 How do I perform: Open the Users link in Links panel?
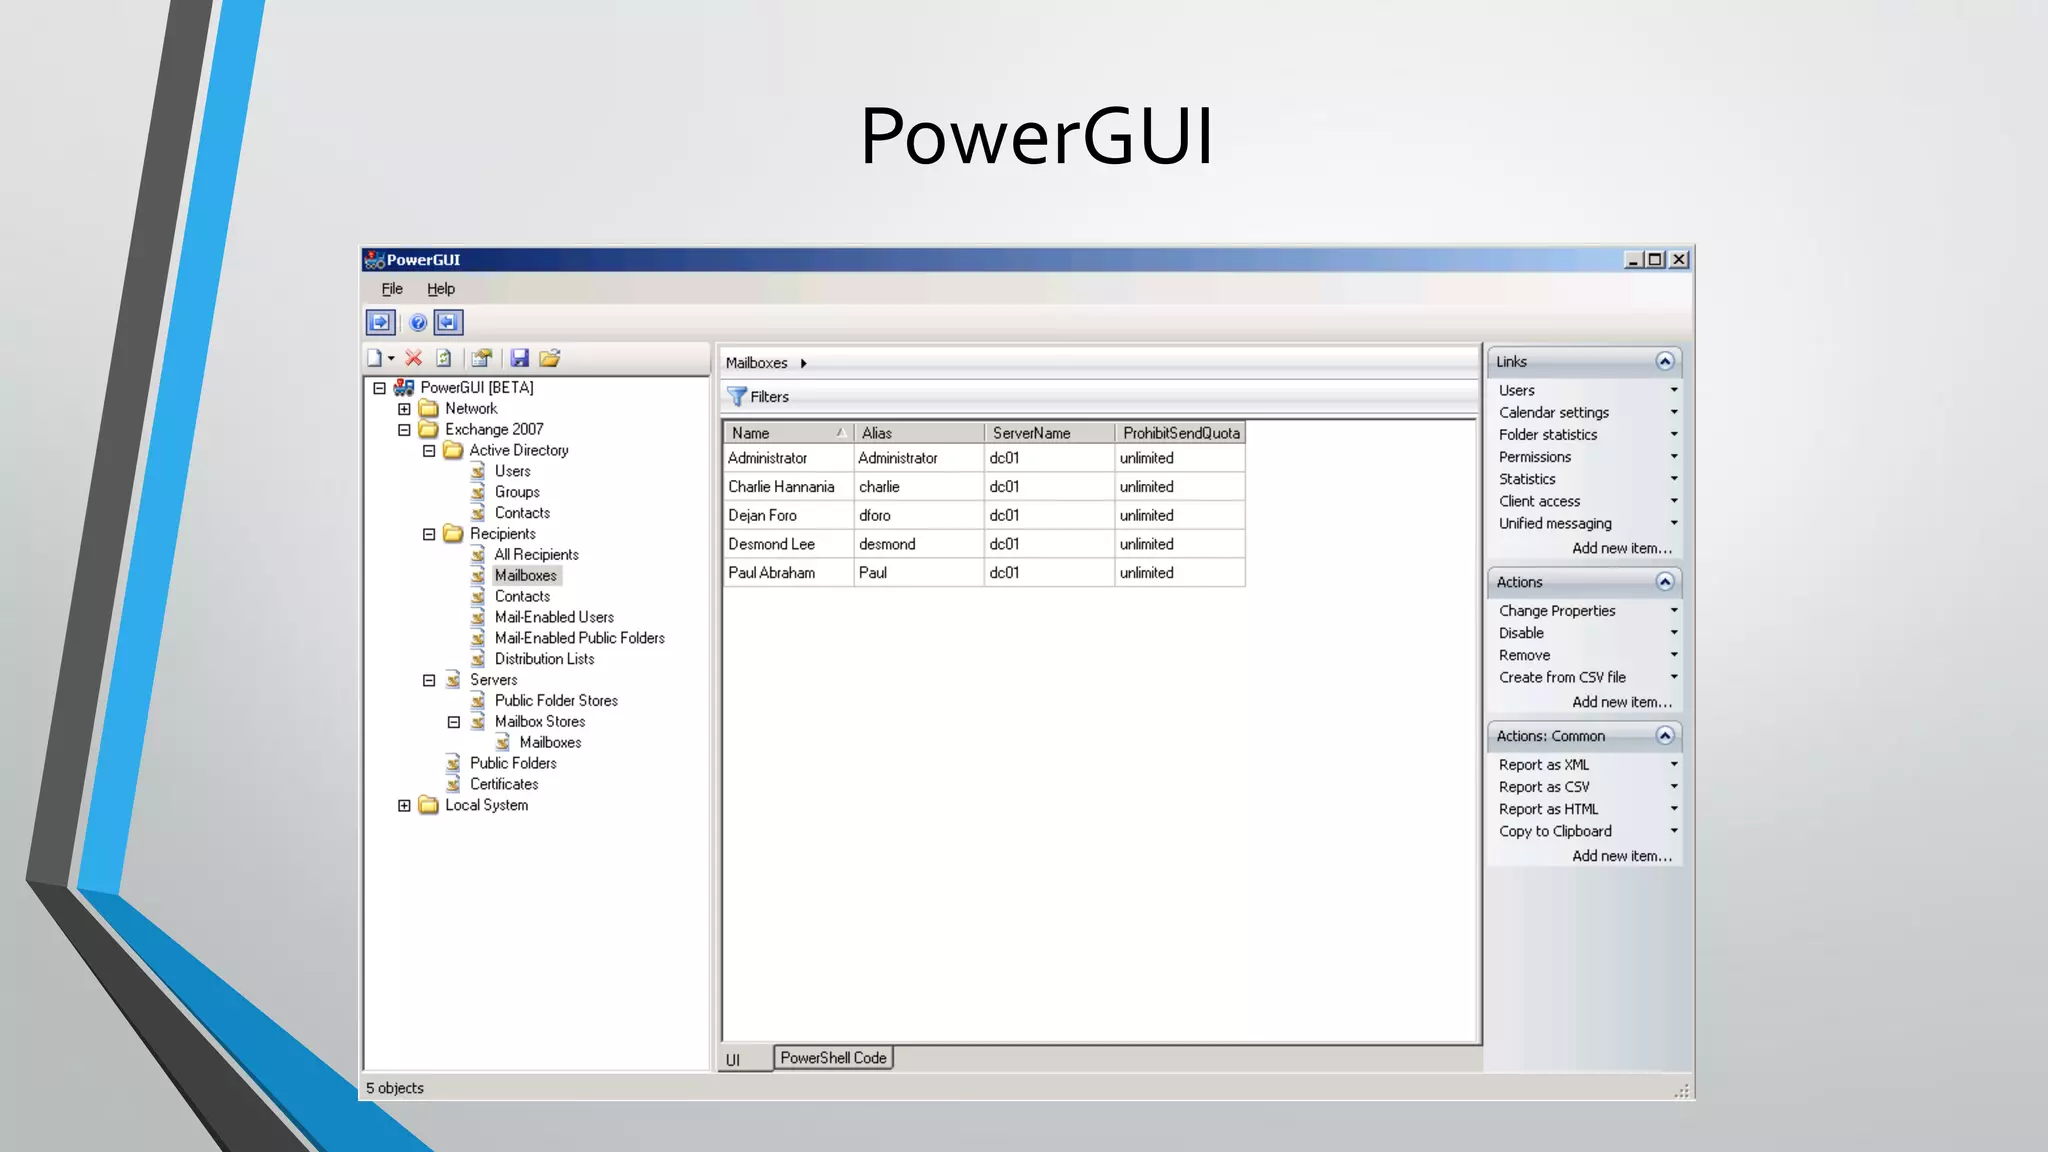pos(1517,391)
